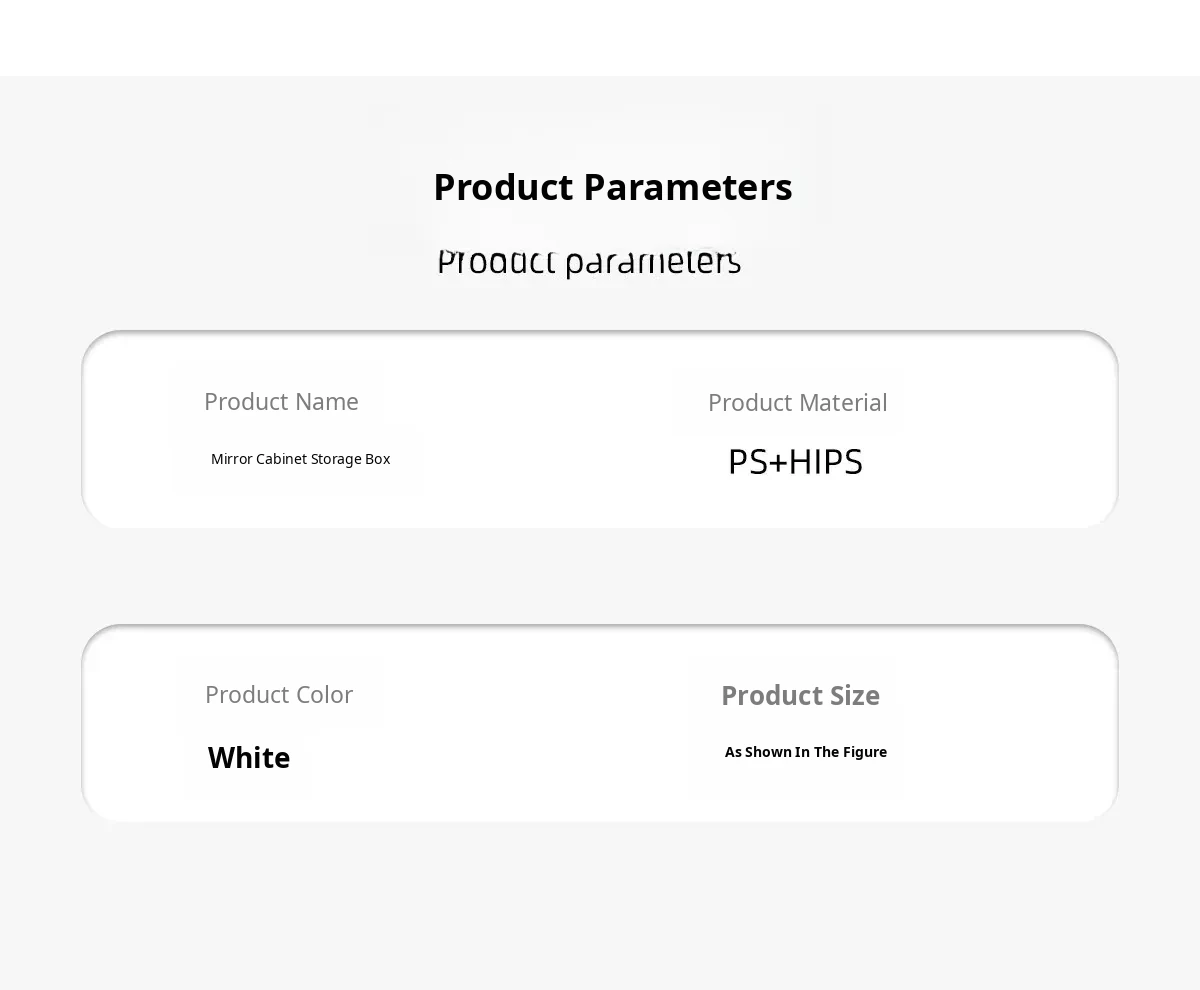Click the "As Shown In The Figure" text
The height and width of the screenshot is (990, 1200).
pyautogui.click(x=806, y=752)
